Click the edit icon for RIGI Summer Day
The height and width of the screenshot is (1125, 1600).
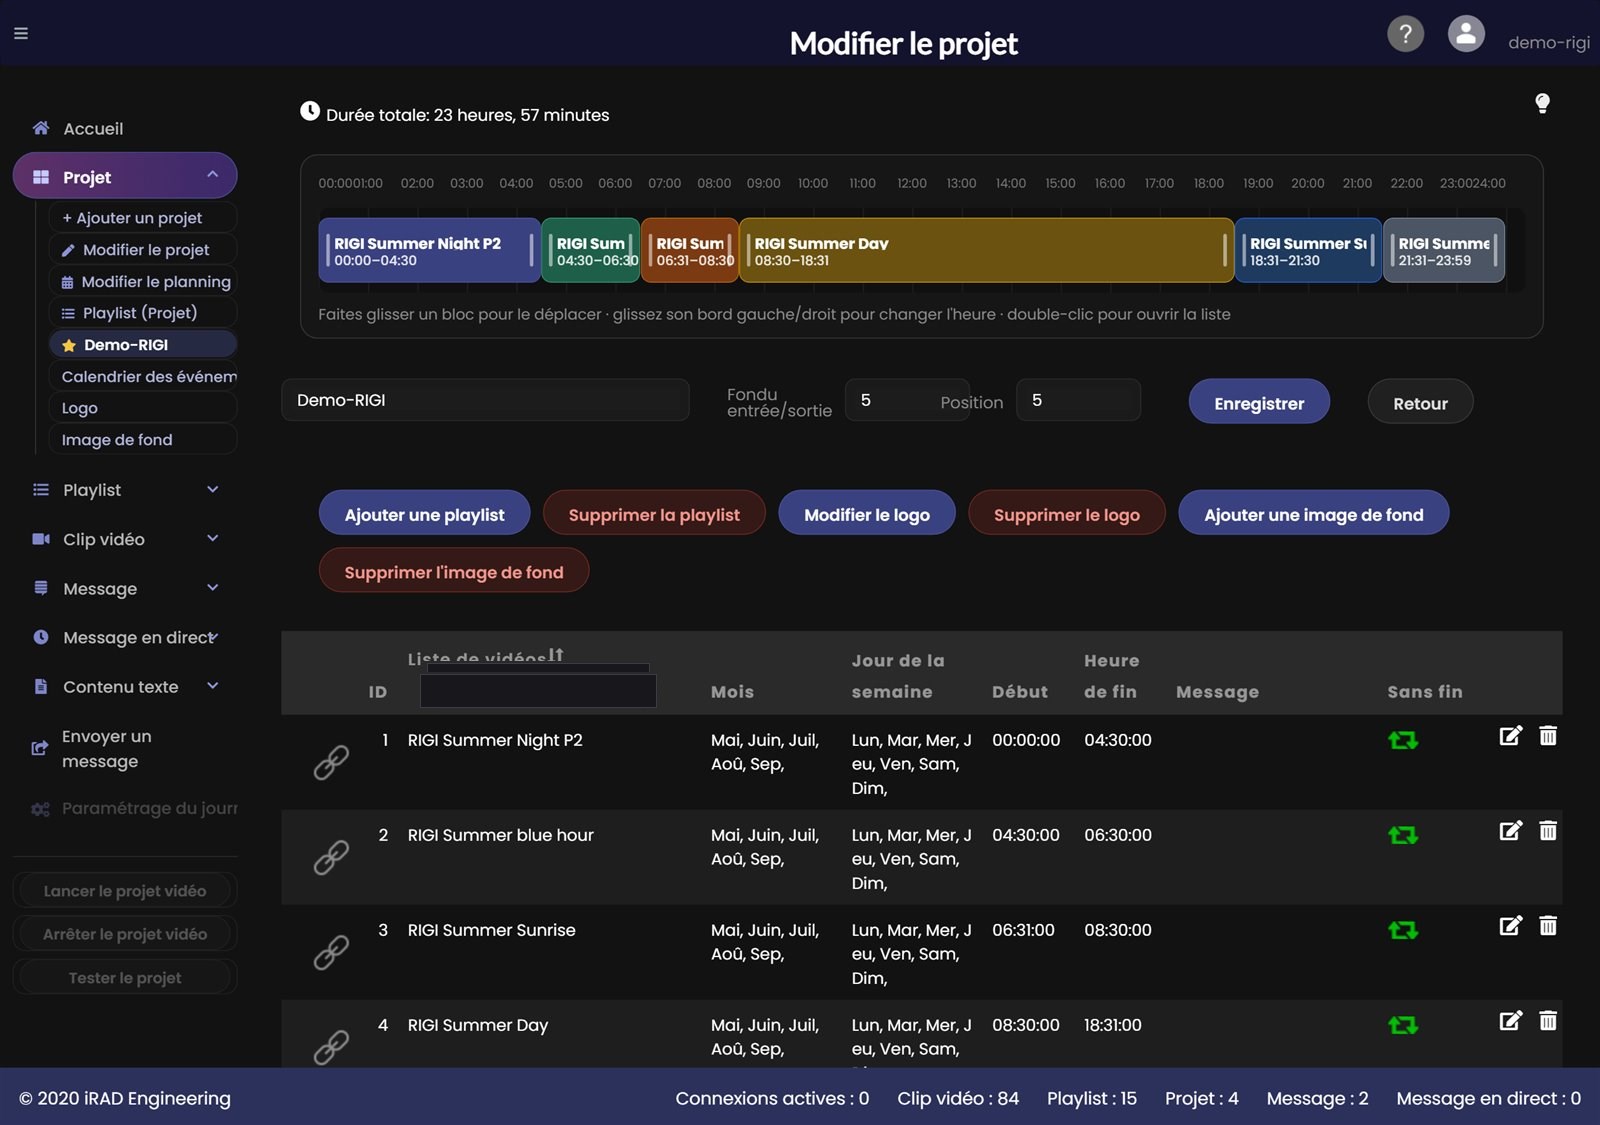click(x=1510, y=1021)
